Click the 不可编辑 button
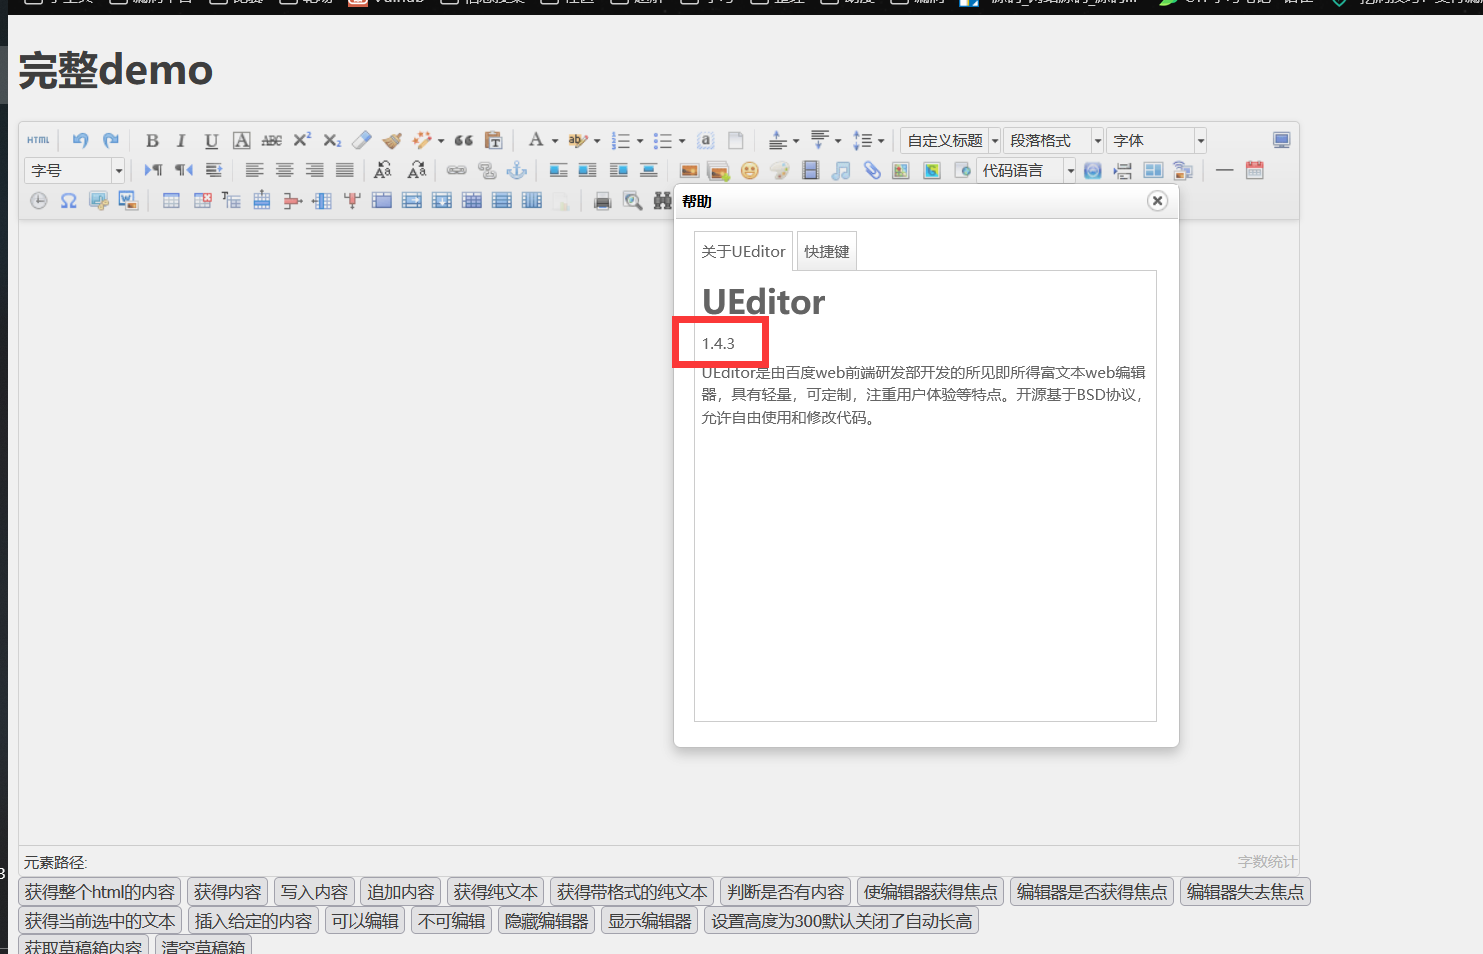Image resolution: width=1483 pixels, height=954 pixels. click(452, 921)
